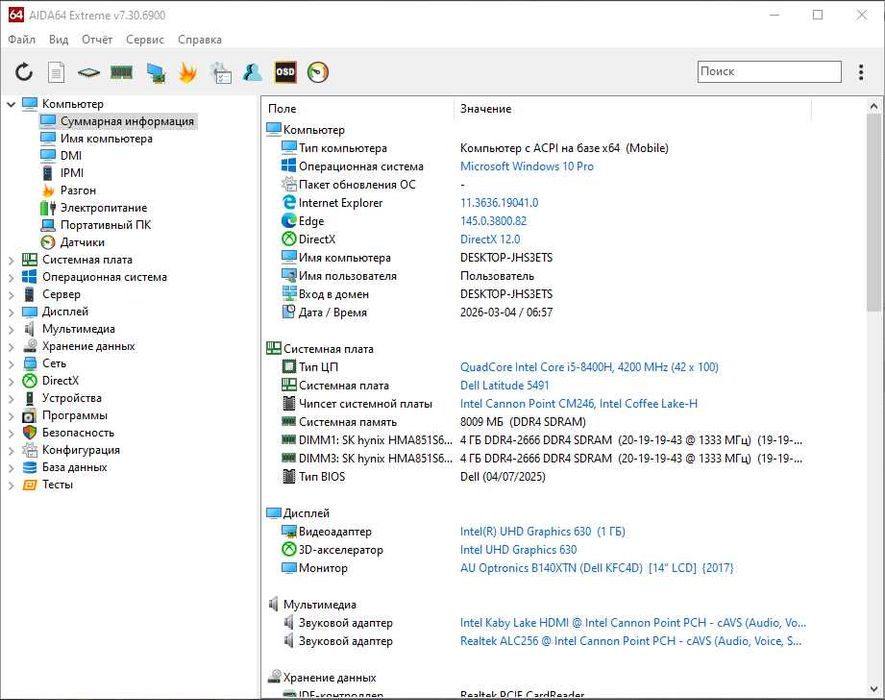The image size is (885, 700).
Task: Expand the Конфигурация tree node
Action: point(11,450)
